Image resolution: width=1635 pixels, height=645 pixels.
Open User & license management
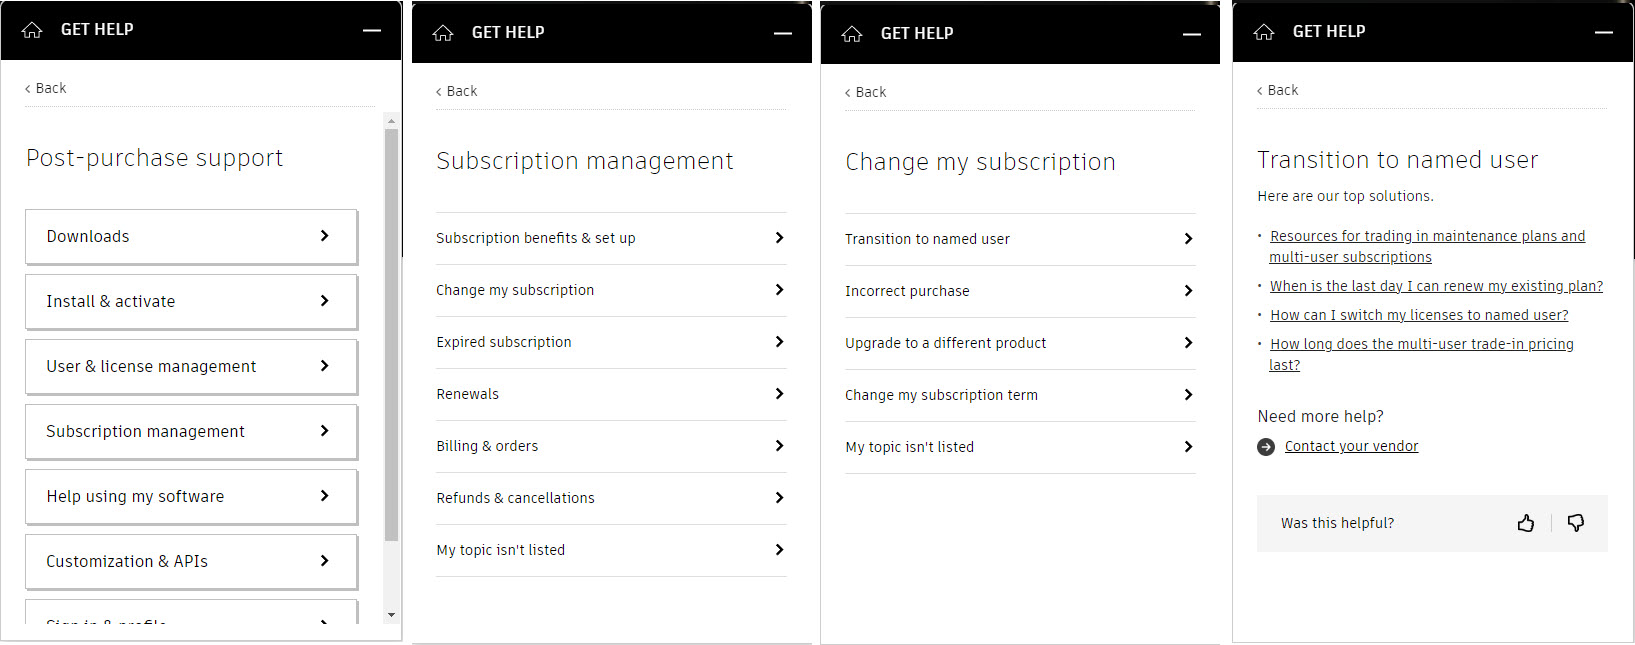(191, 367)
